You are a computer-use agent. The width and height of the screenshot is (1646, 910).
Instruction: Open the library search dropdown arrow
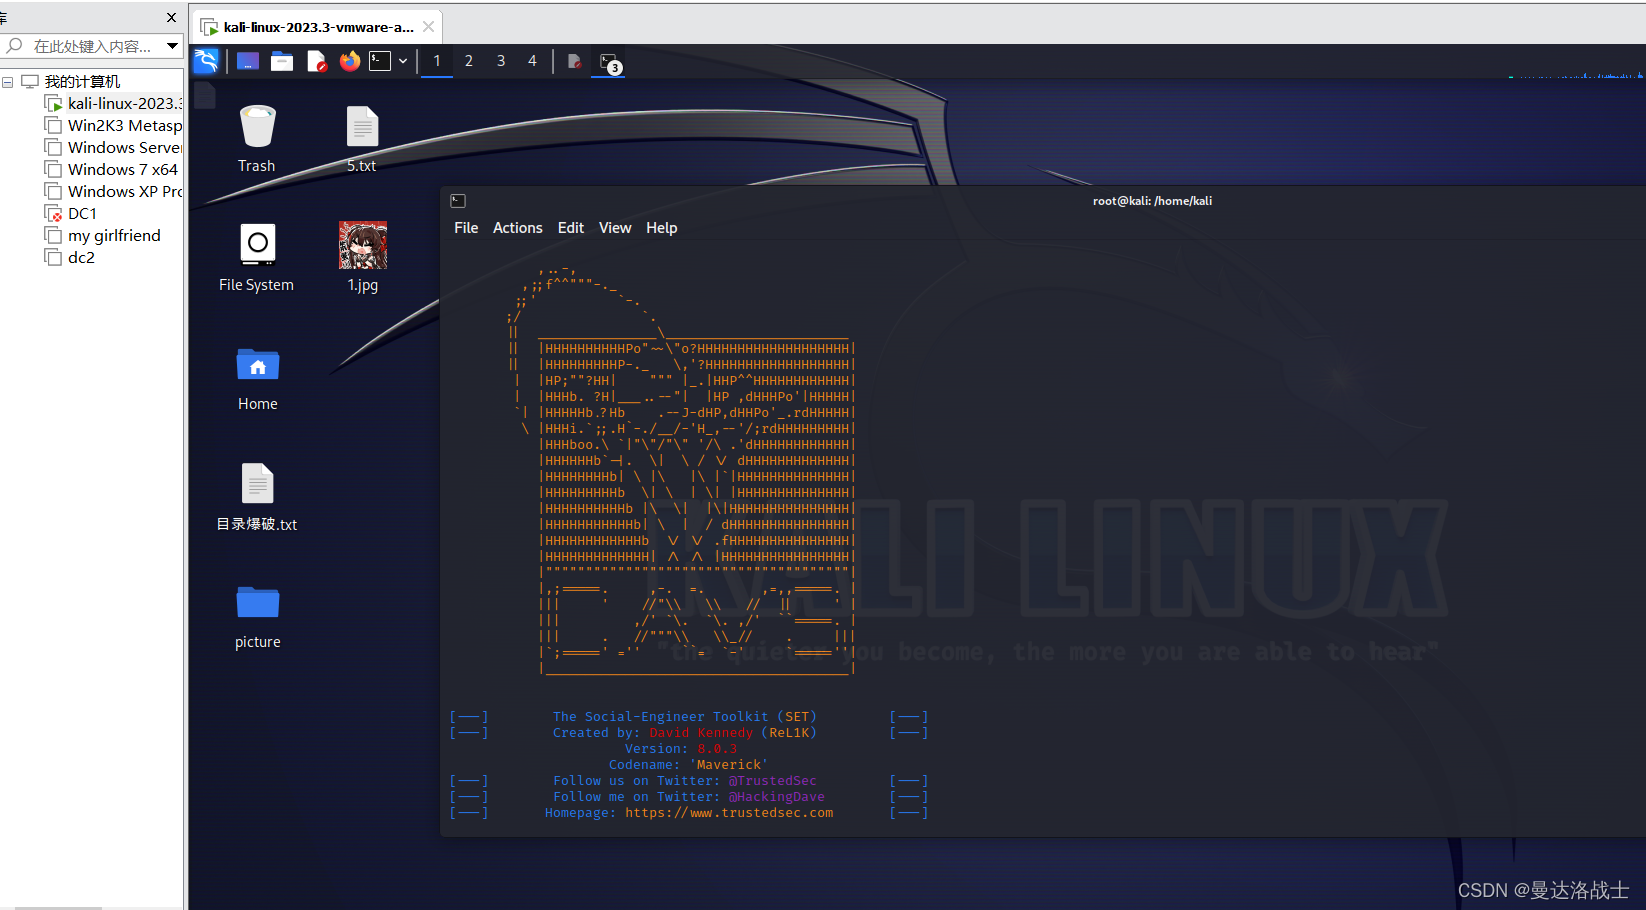click(x=172, y=46)
